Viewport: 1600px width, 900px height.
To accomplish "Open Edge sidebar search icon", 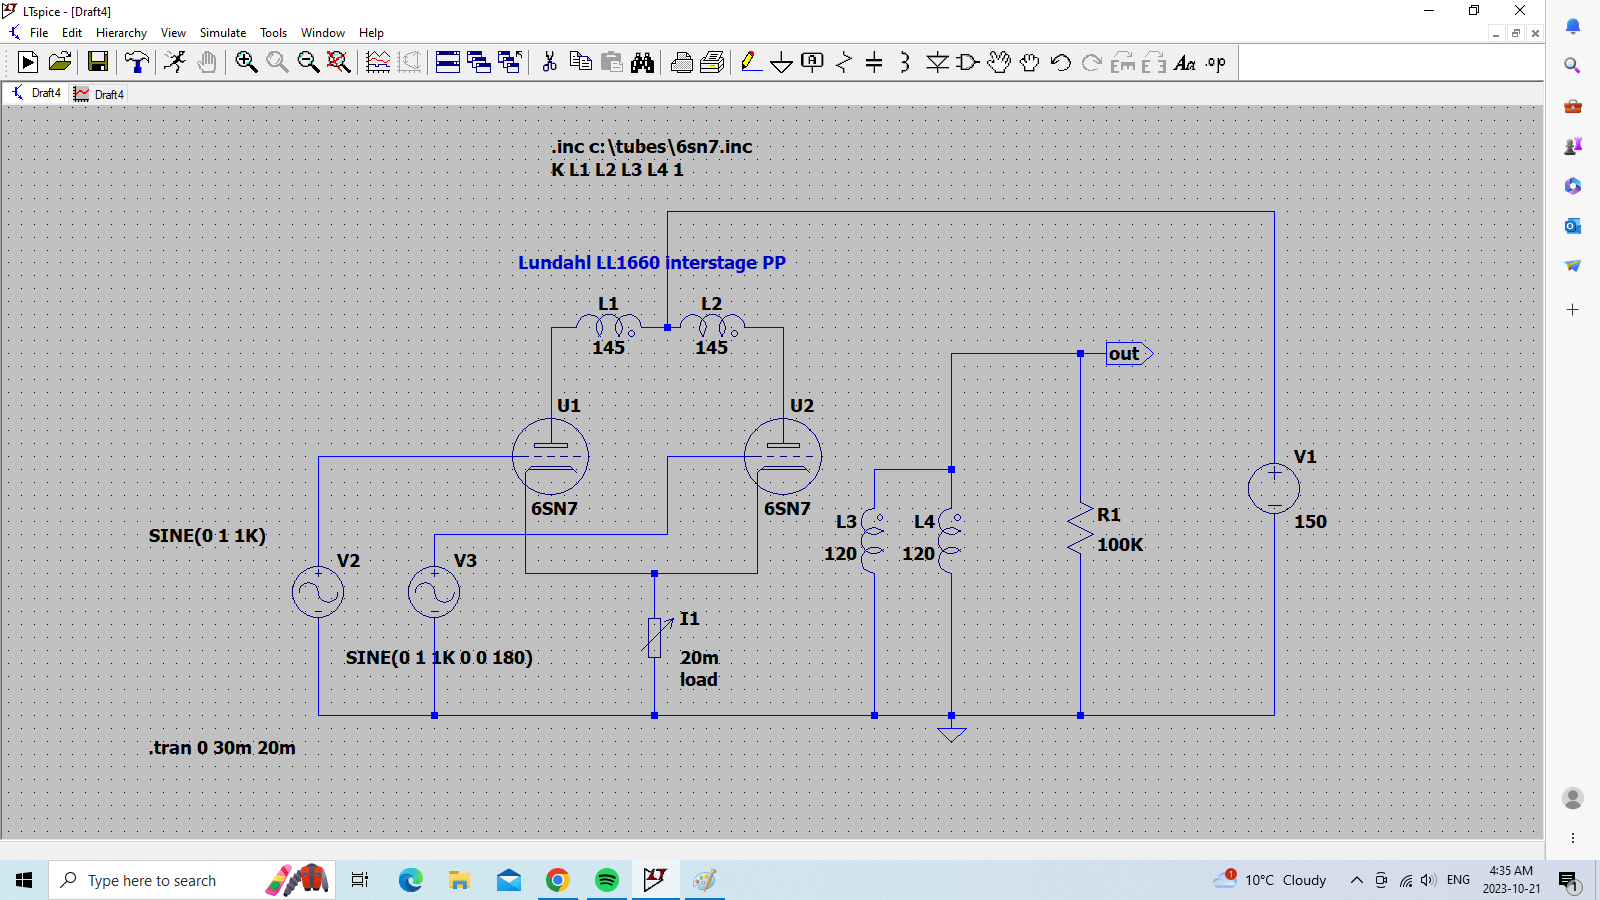I will tap(1572, 66).
